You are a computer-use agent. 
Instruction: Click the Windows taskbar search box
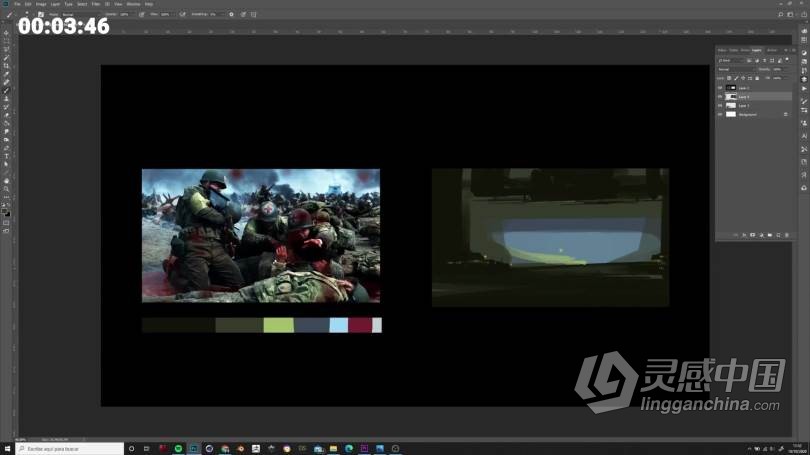pos(70,449)
